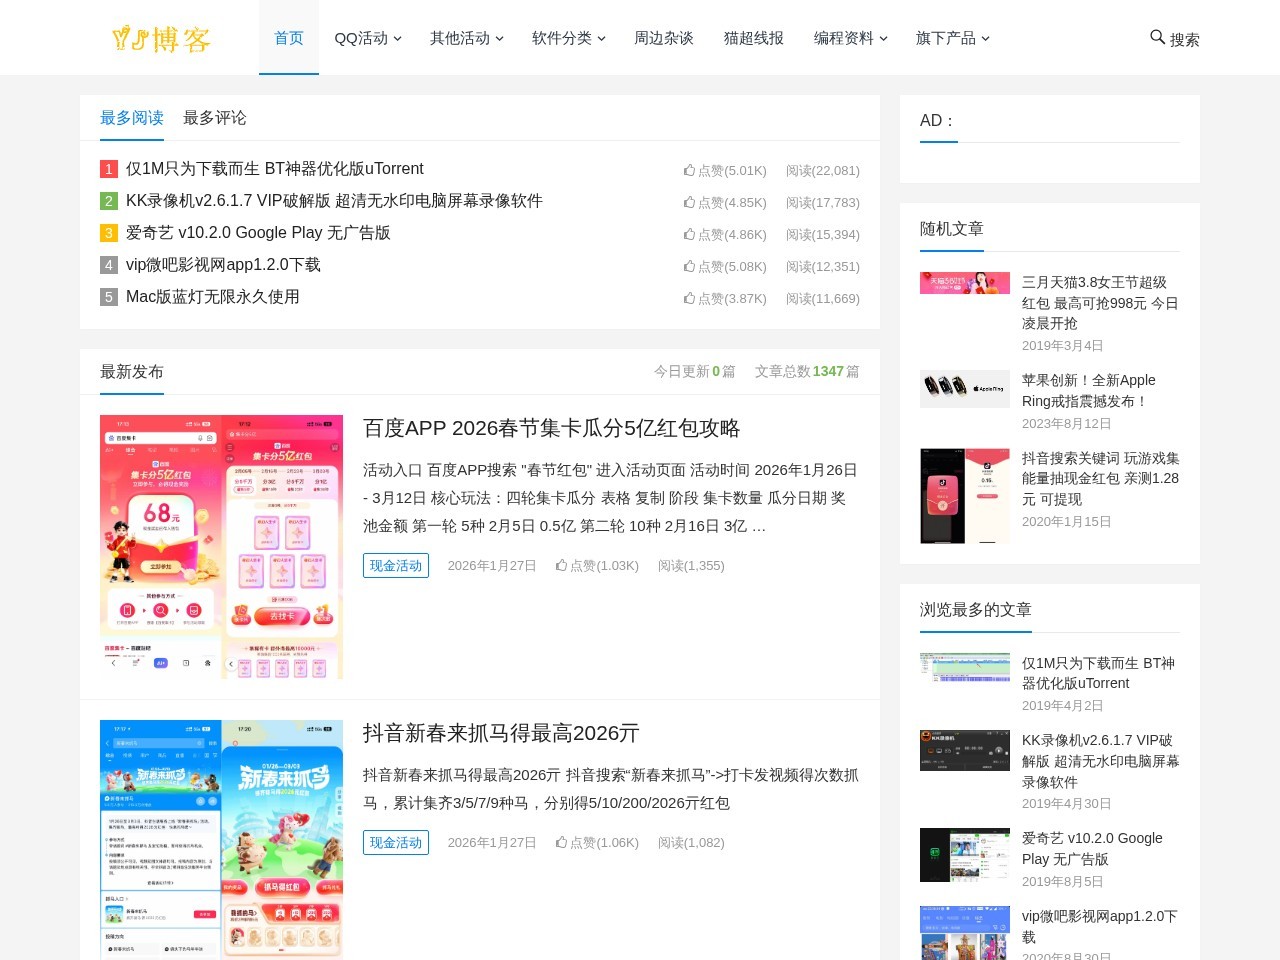
Task: Expand the QQ活动 dropdown menu
Action: (x=367, y=38)
